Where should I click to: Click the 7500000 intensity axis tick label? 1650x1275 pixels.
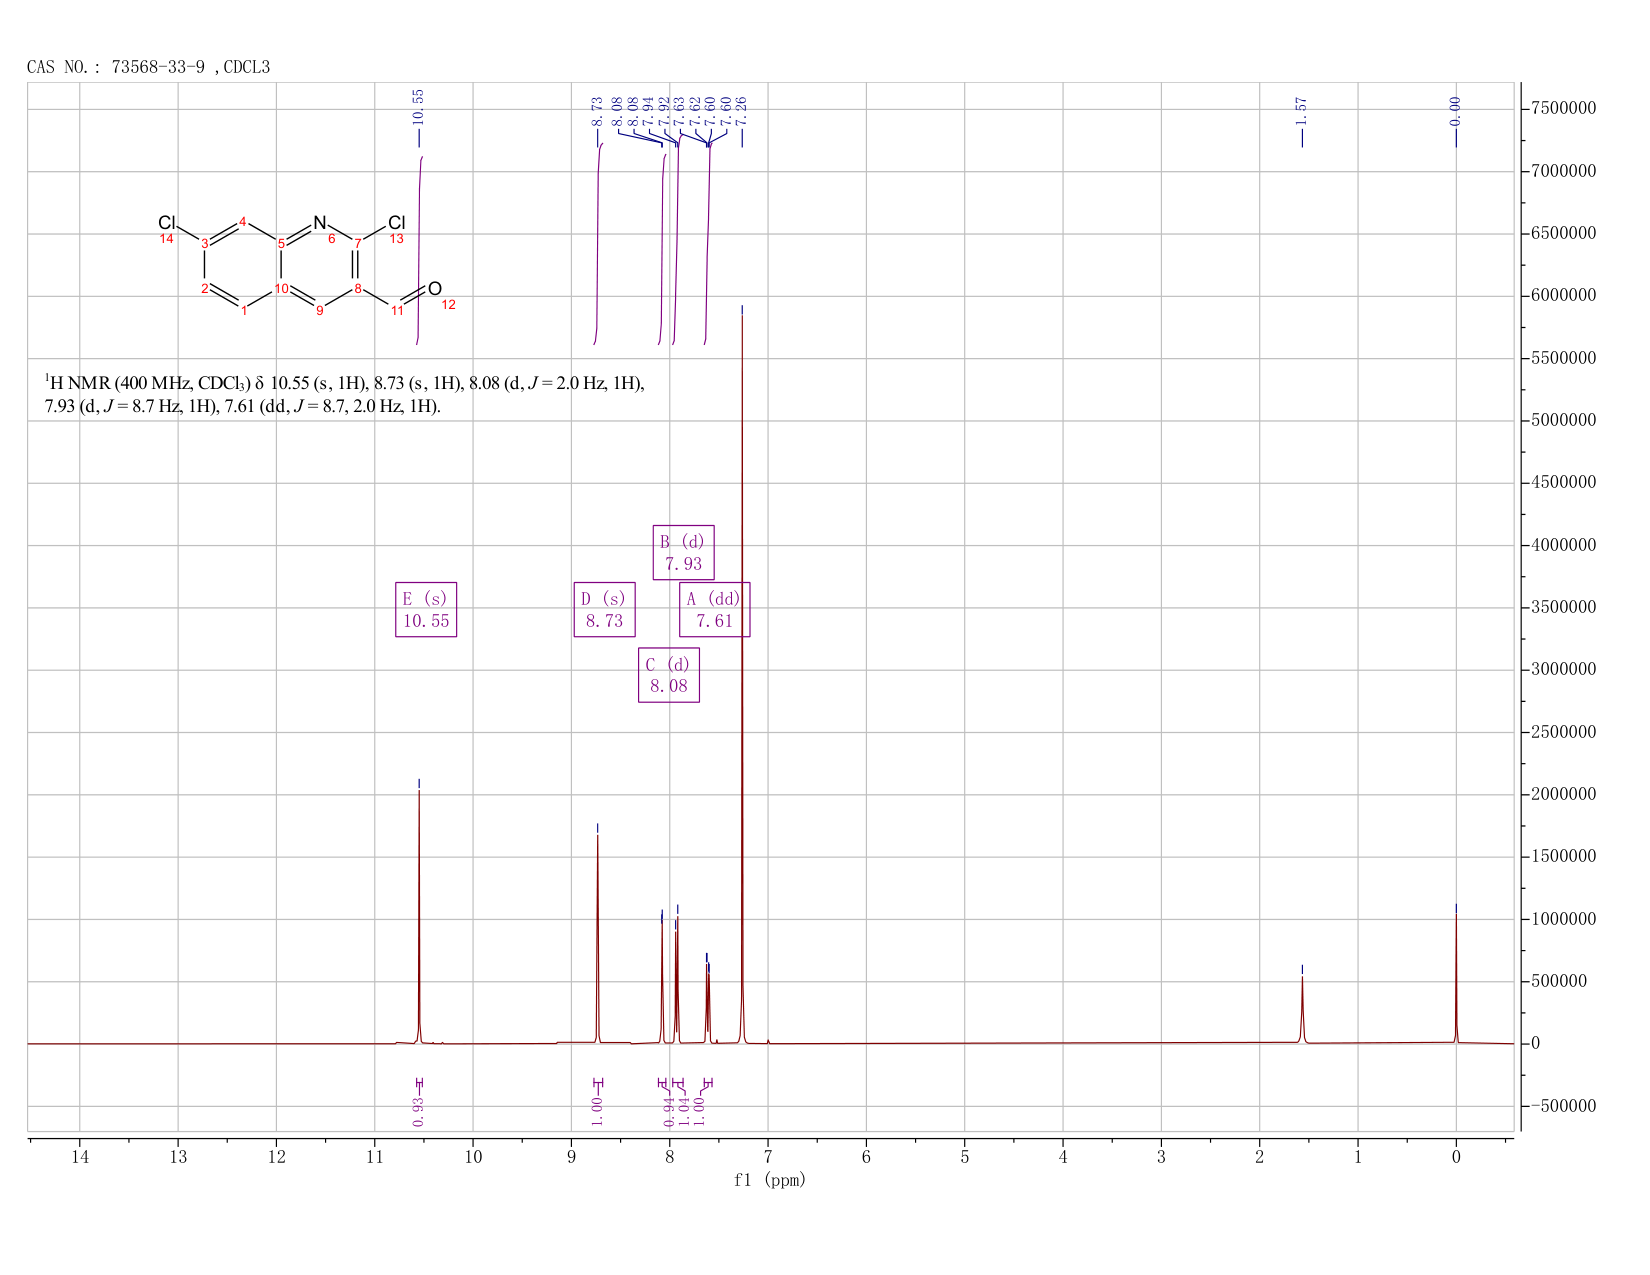click(x=1563, y=109)
